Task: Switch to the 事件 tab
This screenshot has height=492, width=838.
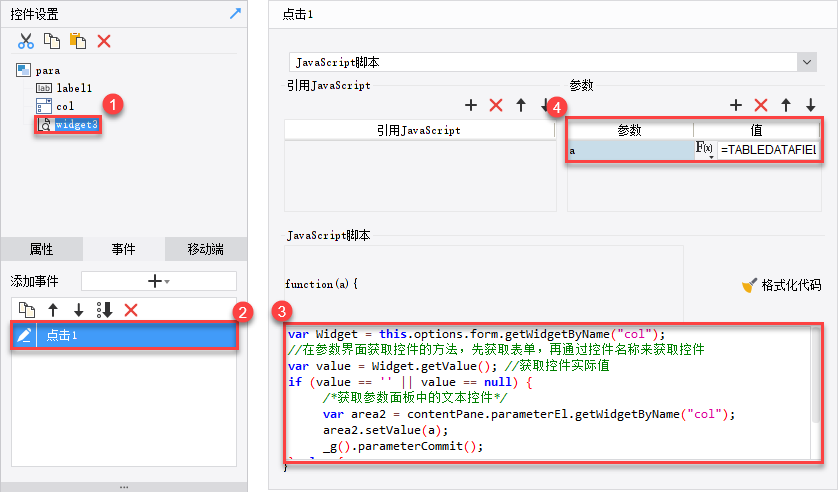Action: click(123, 249)
